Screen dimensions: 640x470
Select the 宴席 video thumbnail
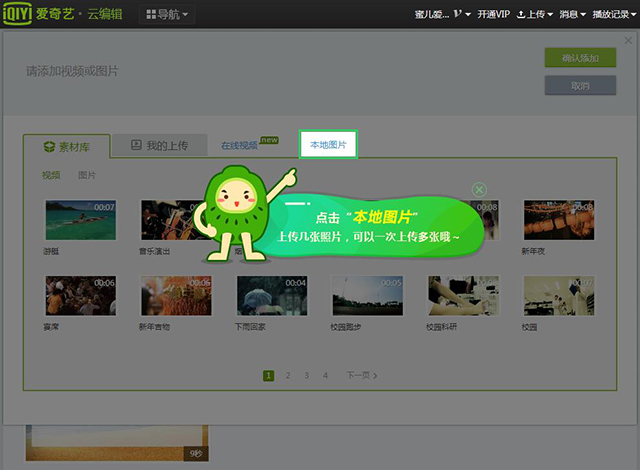(81, 296)
